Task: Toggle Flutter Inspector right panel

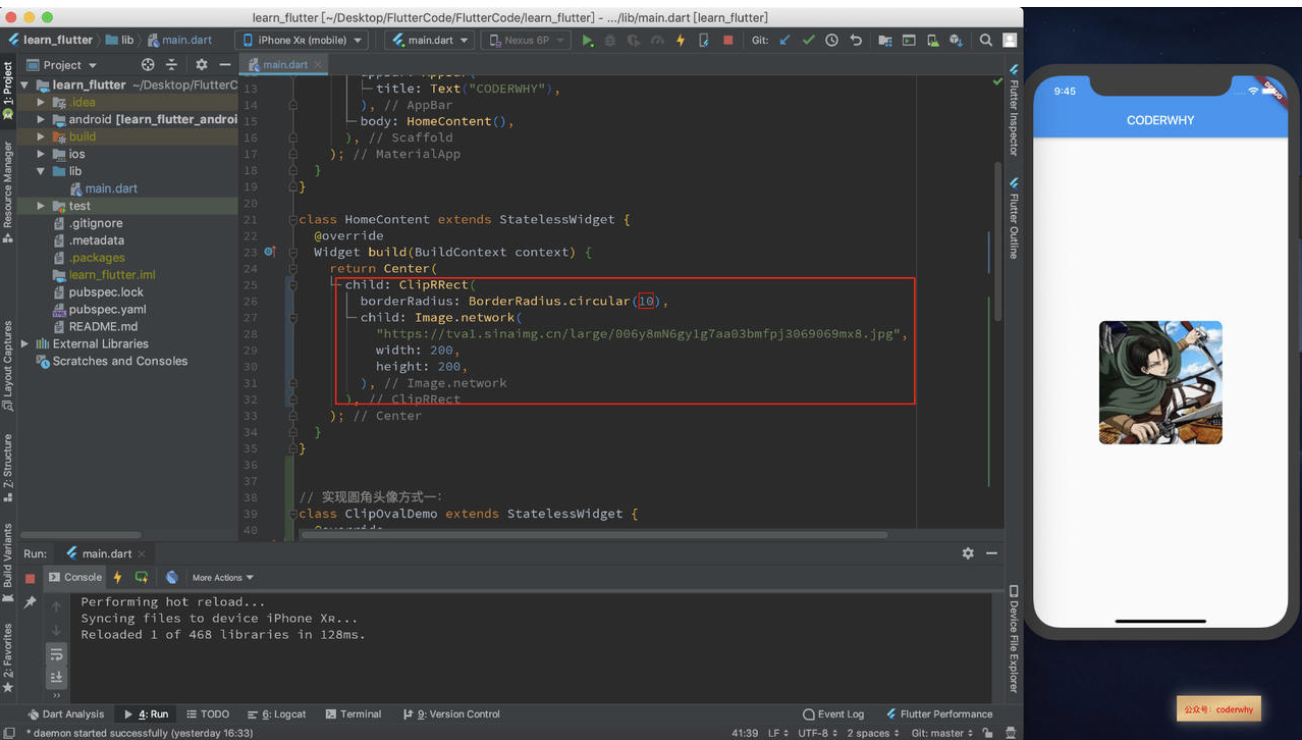Action: pyautogui.click(x=1013, y=111)
